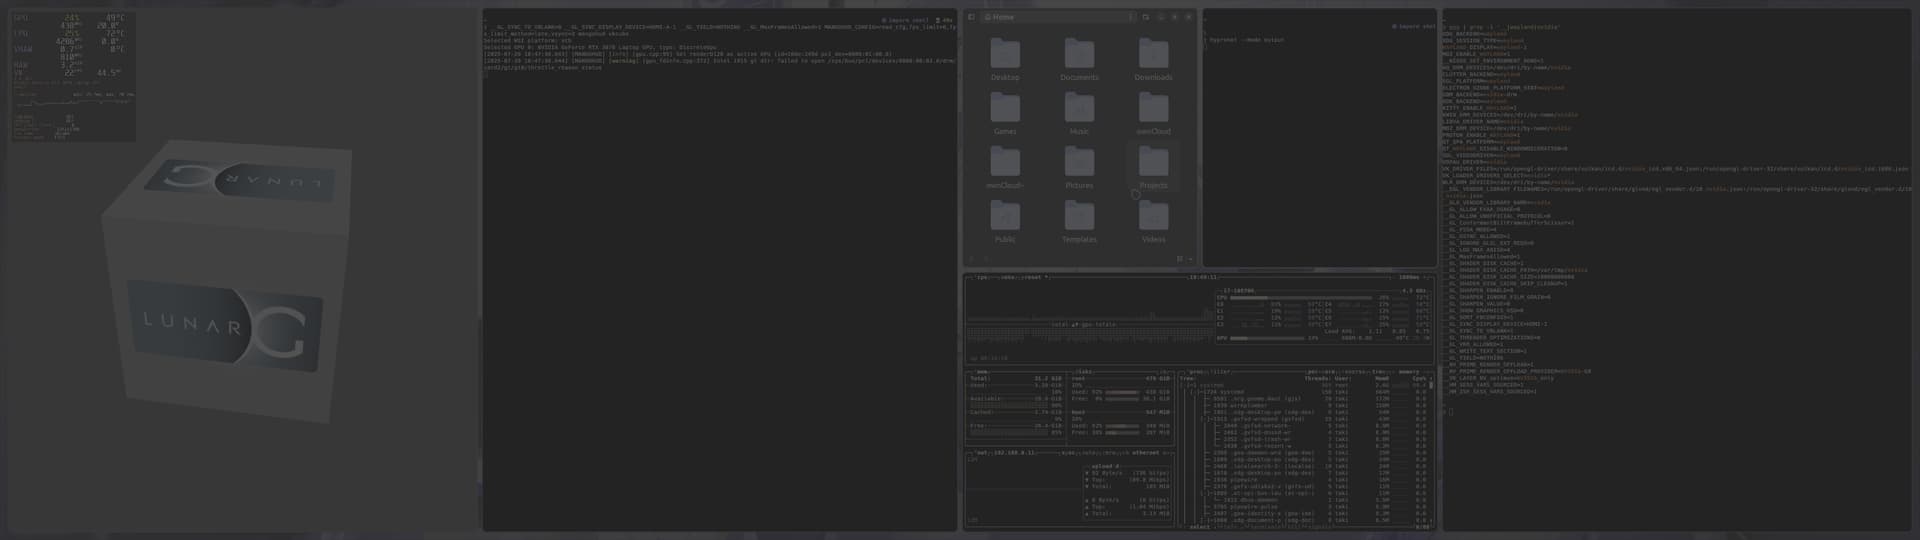Screen dimensions: 1920x540
Task: Change memory sort column in btop
Action: [x=1408, y=372]
